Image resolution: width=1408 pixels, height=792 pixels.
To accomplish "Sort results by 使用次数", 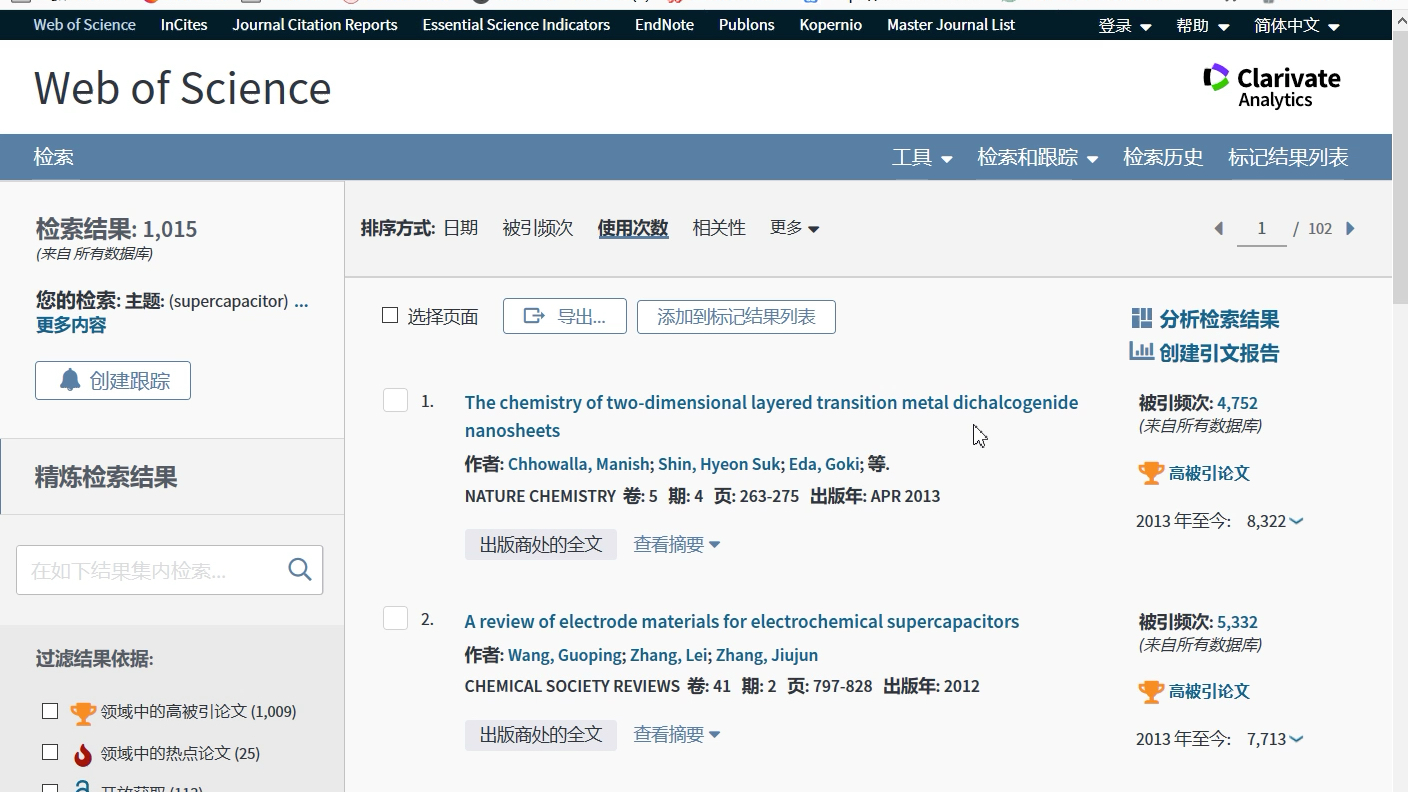I will [633, 228].
